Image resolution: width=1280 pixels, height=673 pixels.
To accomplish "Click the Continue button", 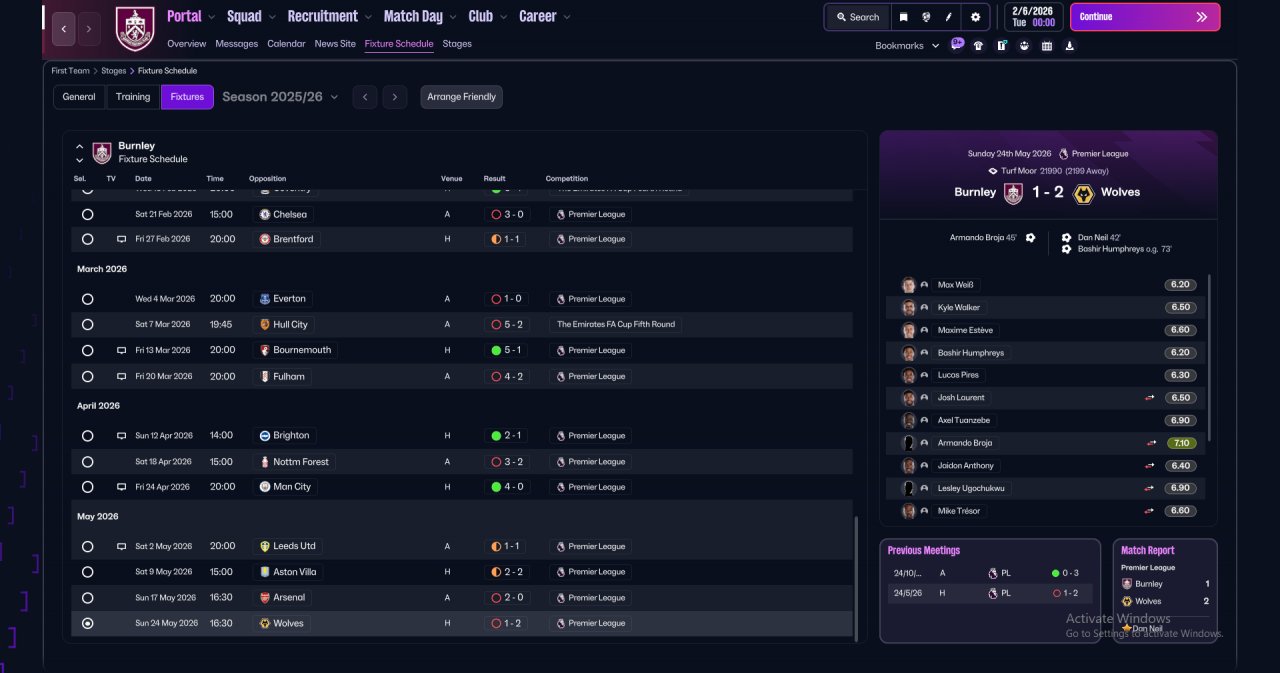I will (x=1145, y=17).
